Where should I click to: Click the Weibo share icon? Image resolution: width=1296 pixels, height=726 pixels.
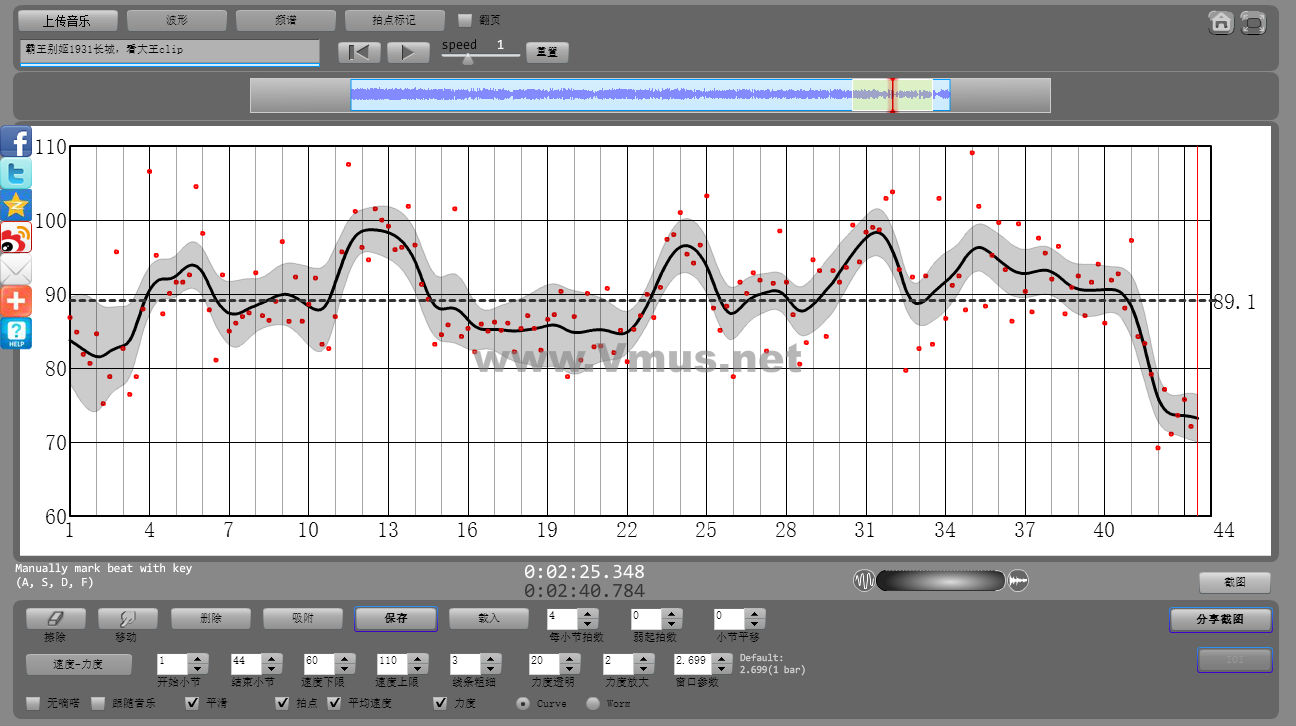[x=16, y=238]
